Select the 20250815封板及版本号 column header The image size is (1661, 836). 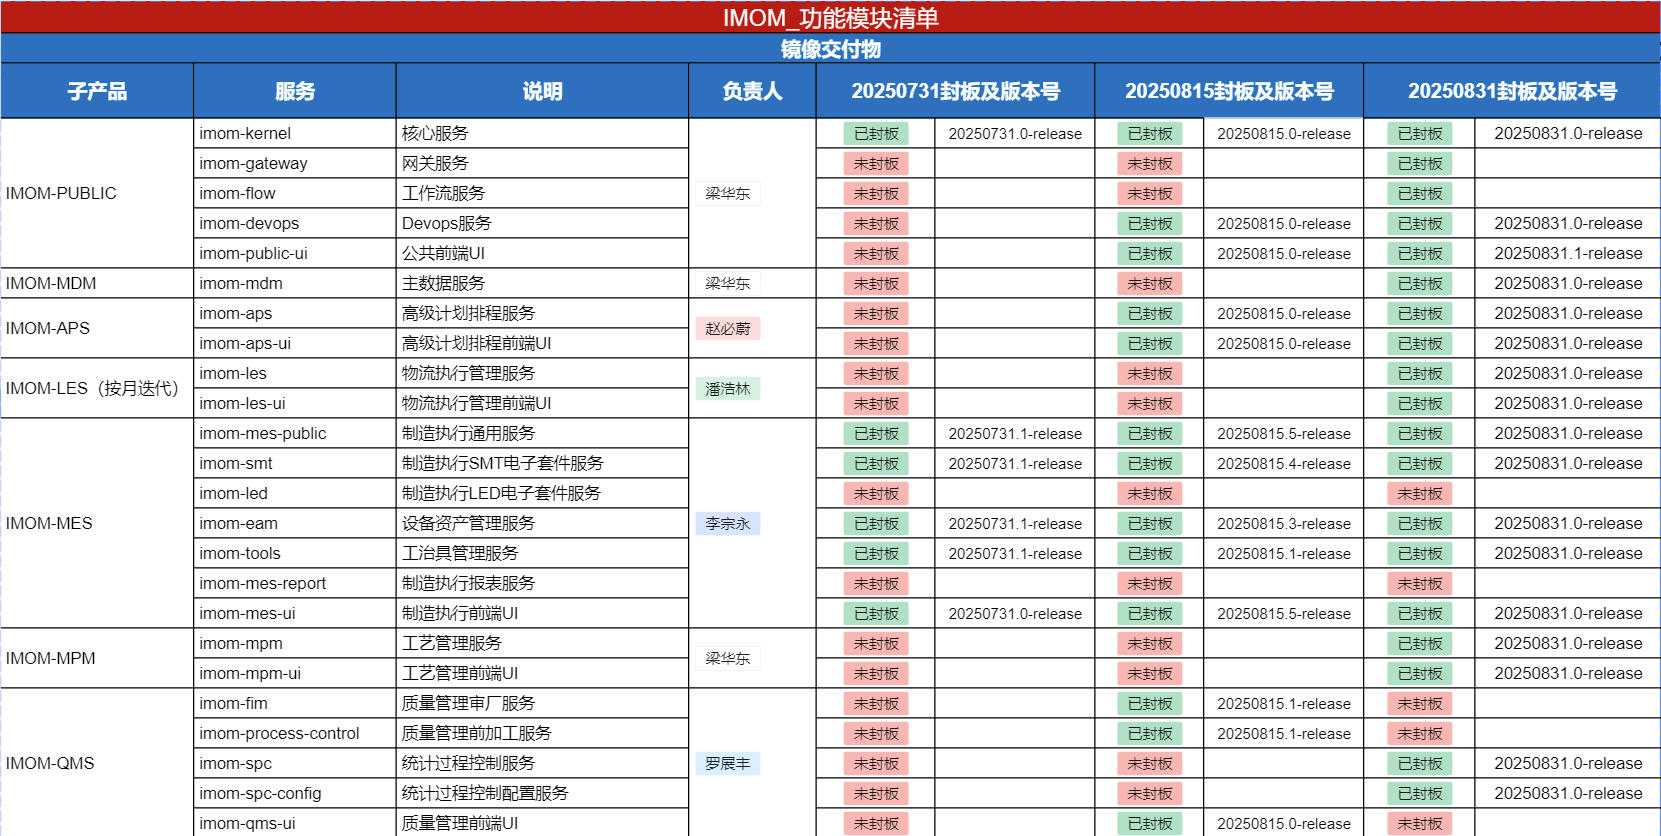point(1229,91)
